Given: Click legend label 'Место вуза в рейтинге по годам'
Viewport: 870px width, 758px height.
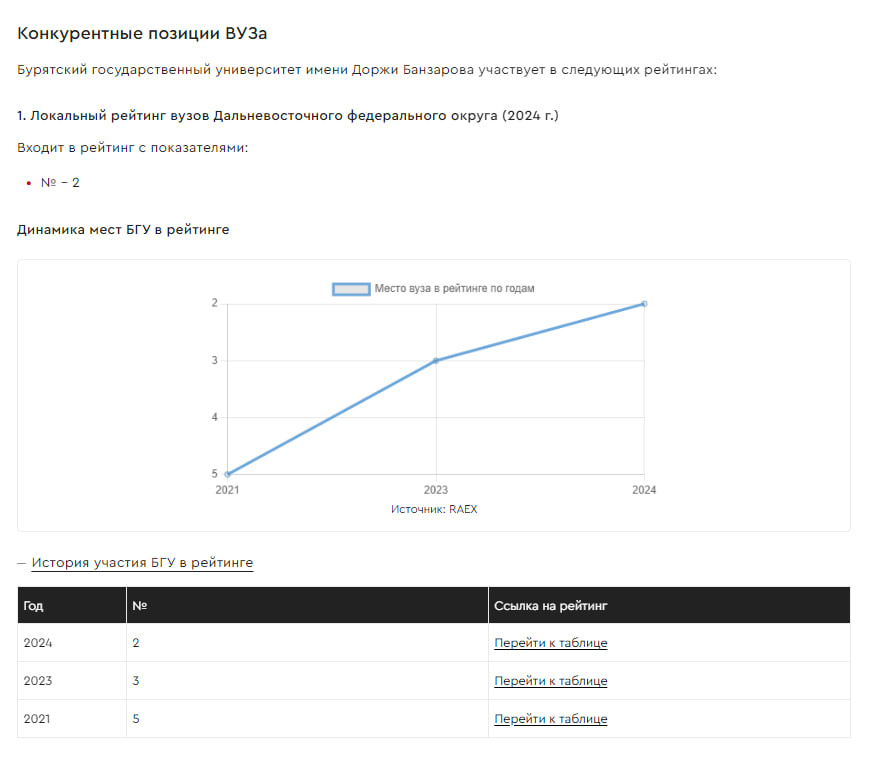Looking at the screenshot, I should pyautogui.click(x=454, y=289).
